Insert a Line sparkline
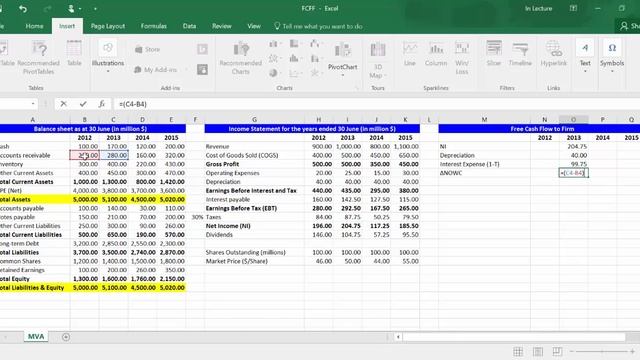Viewport: 640px width, 360px height. pyautogui.click(x=410, y=54)
